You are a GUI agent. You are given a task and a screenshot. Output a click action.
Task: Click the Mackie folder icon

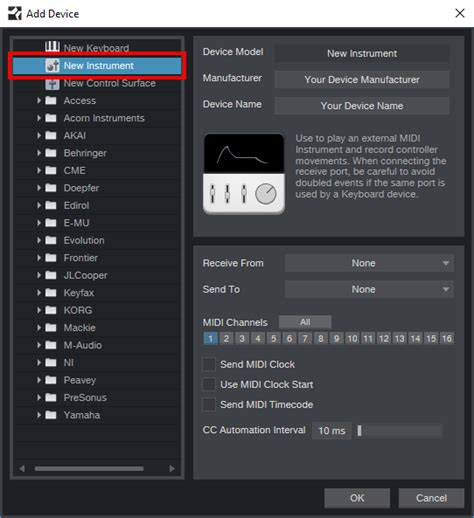point(51,327)
